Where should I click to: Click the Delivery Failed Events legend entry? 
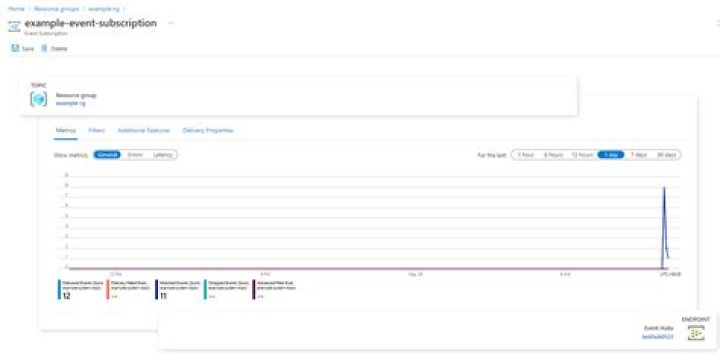coord(129,290)
